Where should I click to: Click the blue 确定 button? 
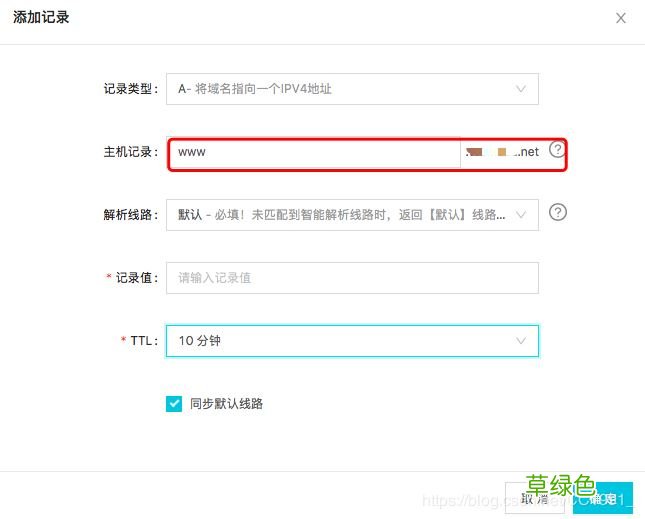(x=603, y=499)
